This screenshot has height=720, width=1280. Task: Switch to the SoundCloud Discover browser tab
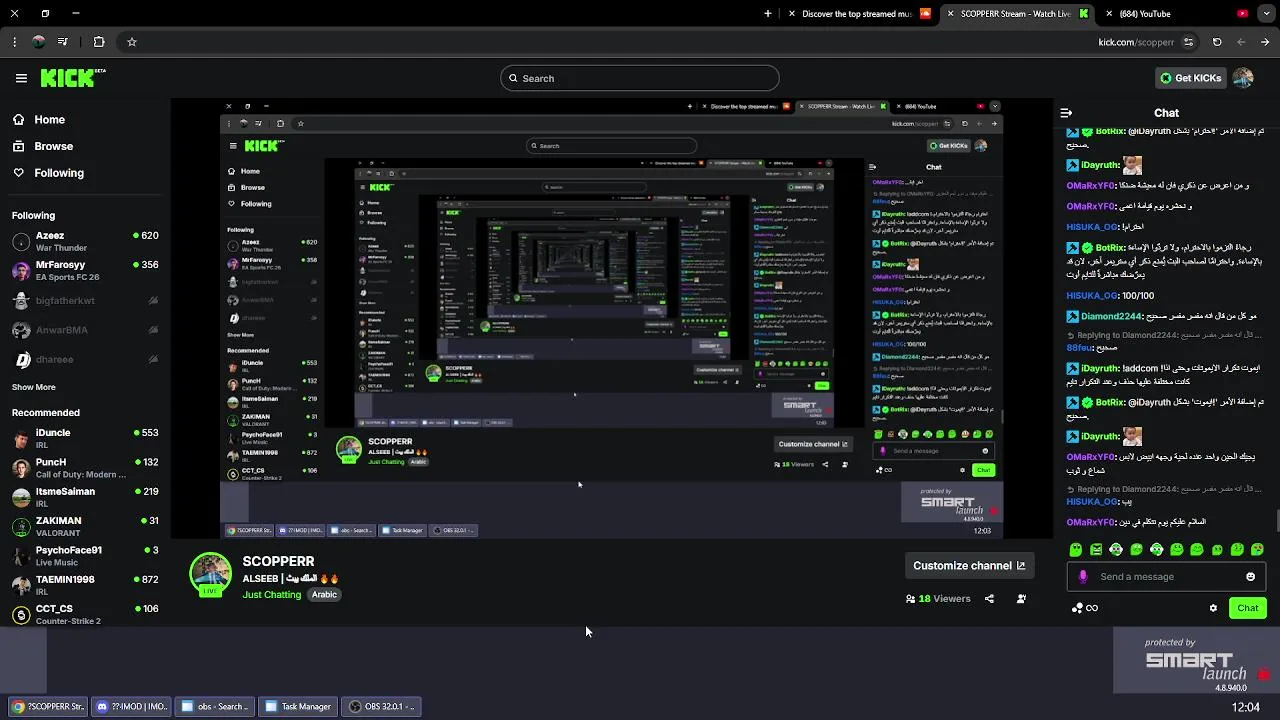point(860,14)
